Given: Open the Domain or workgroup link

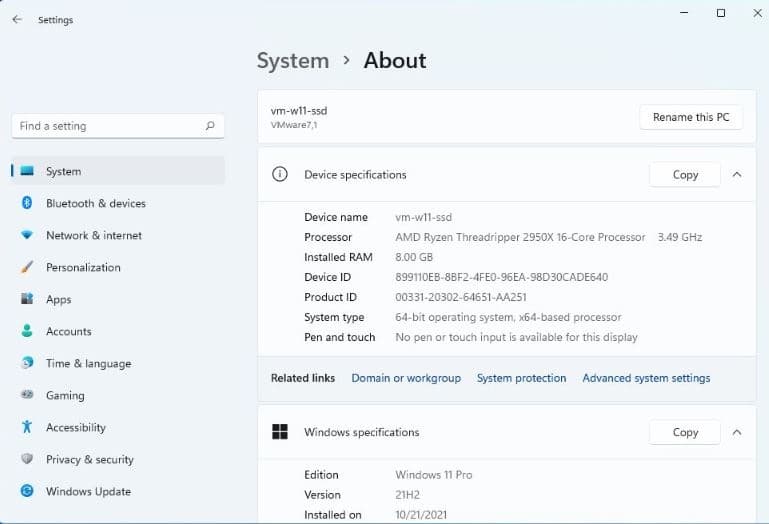Looking at the screenshot, I should tap(406, 378).
